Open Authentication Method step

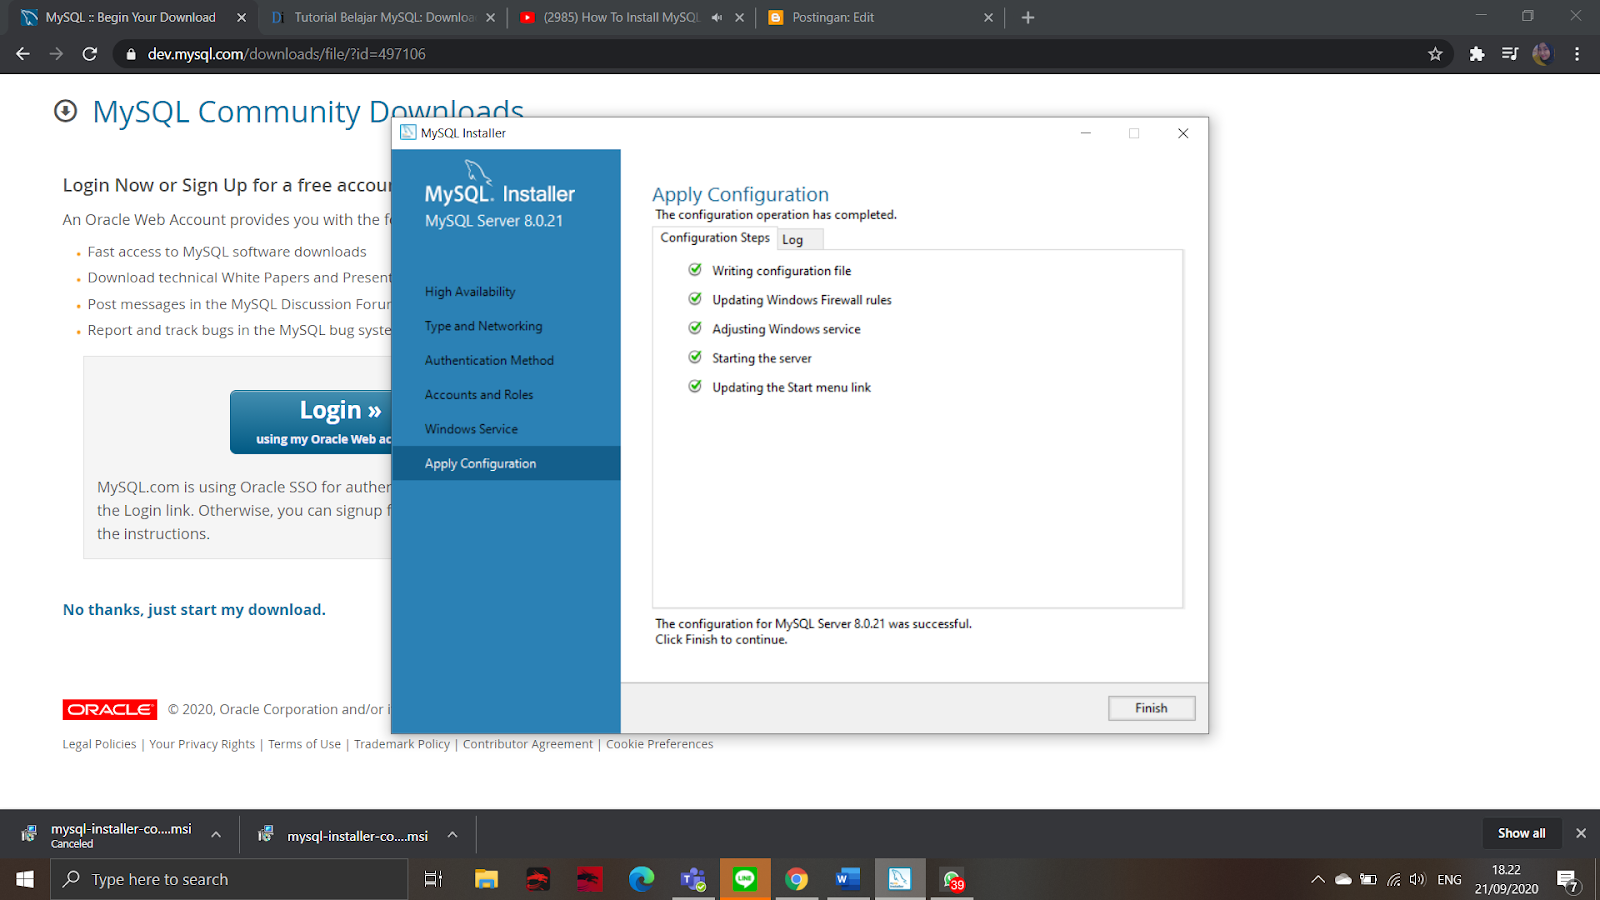tap(489, 360)
